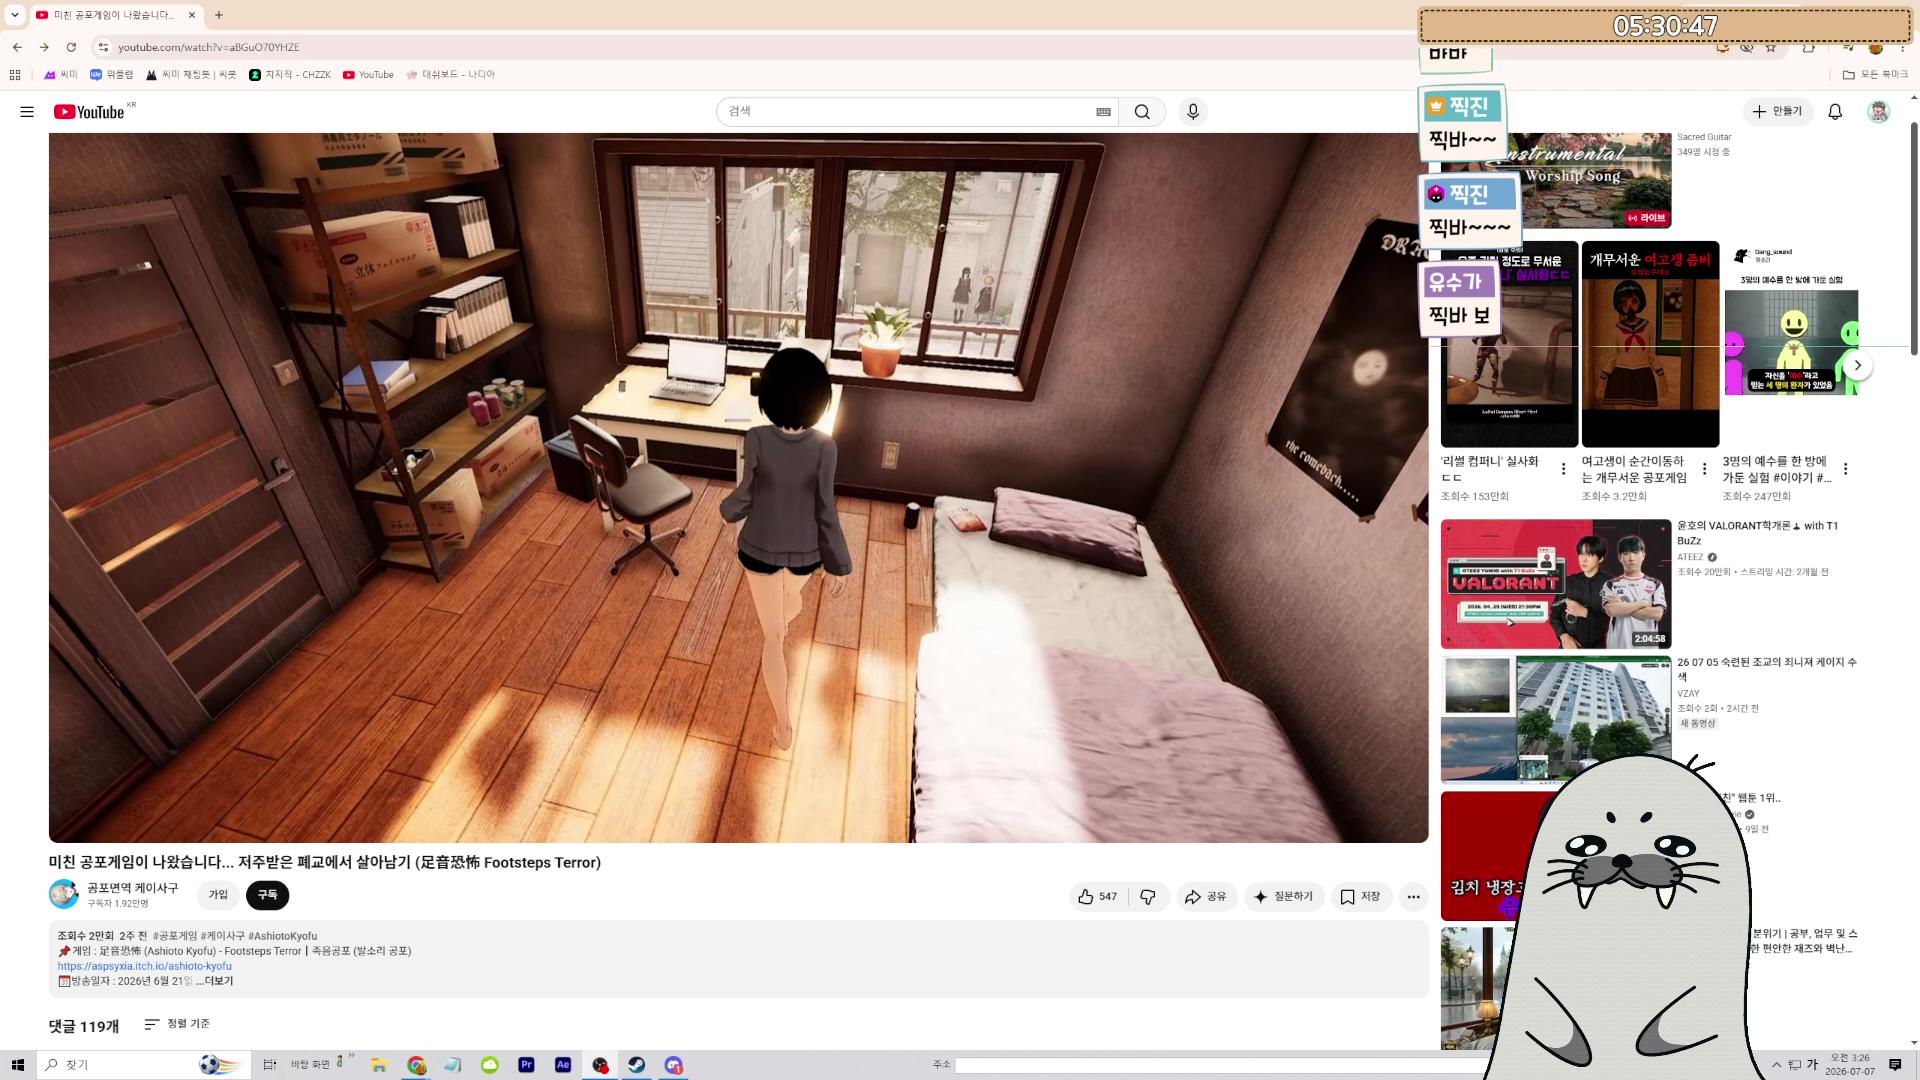Open the 윤호의 VALORANT학개론 video thumbnail
Viewport: 1920px width, 1080px height.
(1556, 584)
